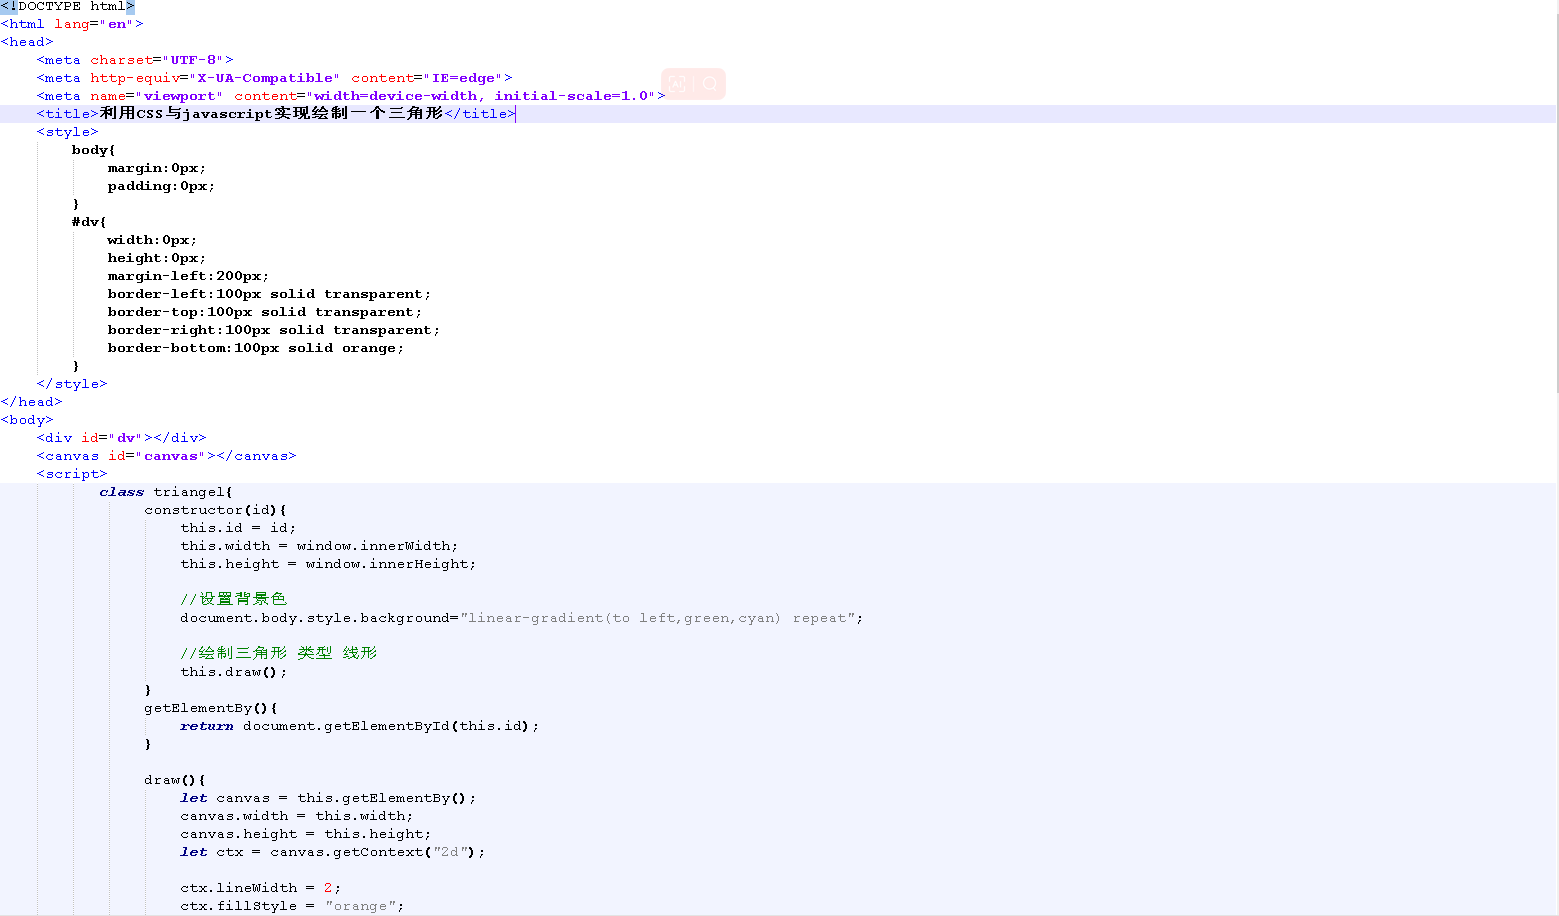Screen dimensions: 1559x916
Task: Click the AI recognition icon in floating overlay
Action: pos(678,84)
